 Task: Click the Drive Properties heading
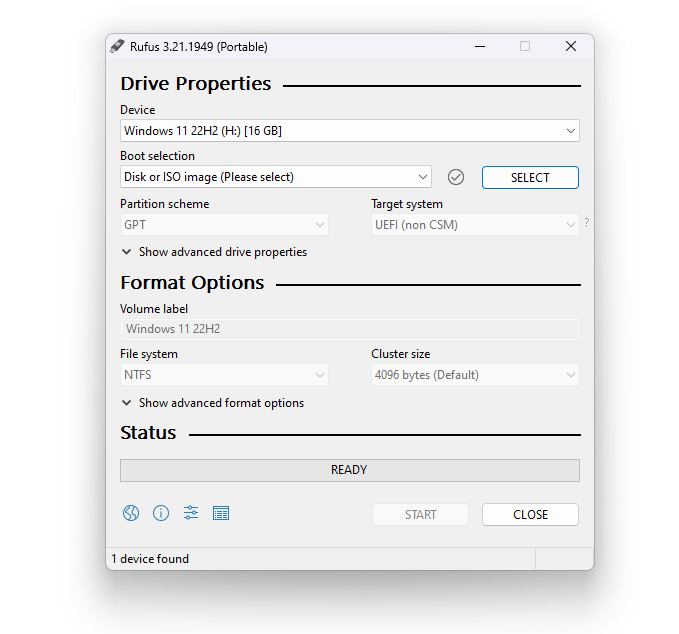coord(196,84)
